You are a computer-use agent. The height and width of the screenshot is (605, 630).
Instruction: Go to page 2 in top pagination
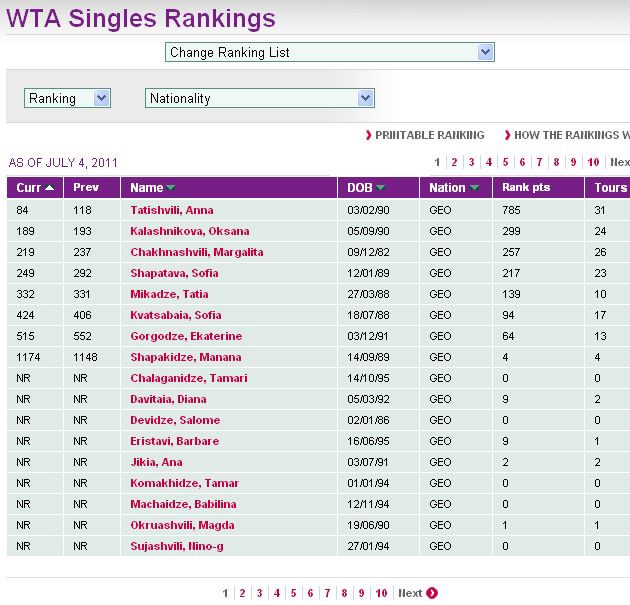(x=454, y=162)
